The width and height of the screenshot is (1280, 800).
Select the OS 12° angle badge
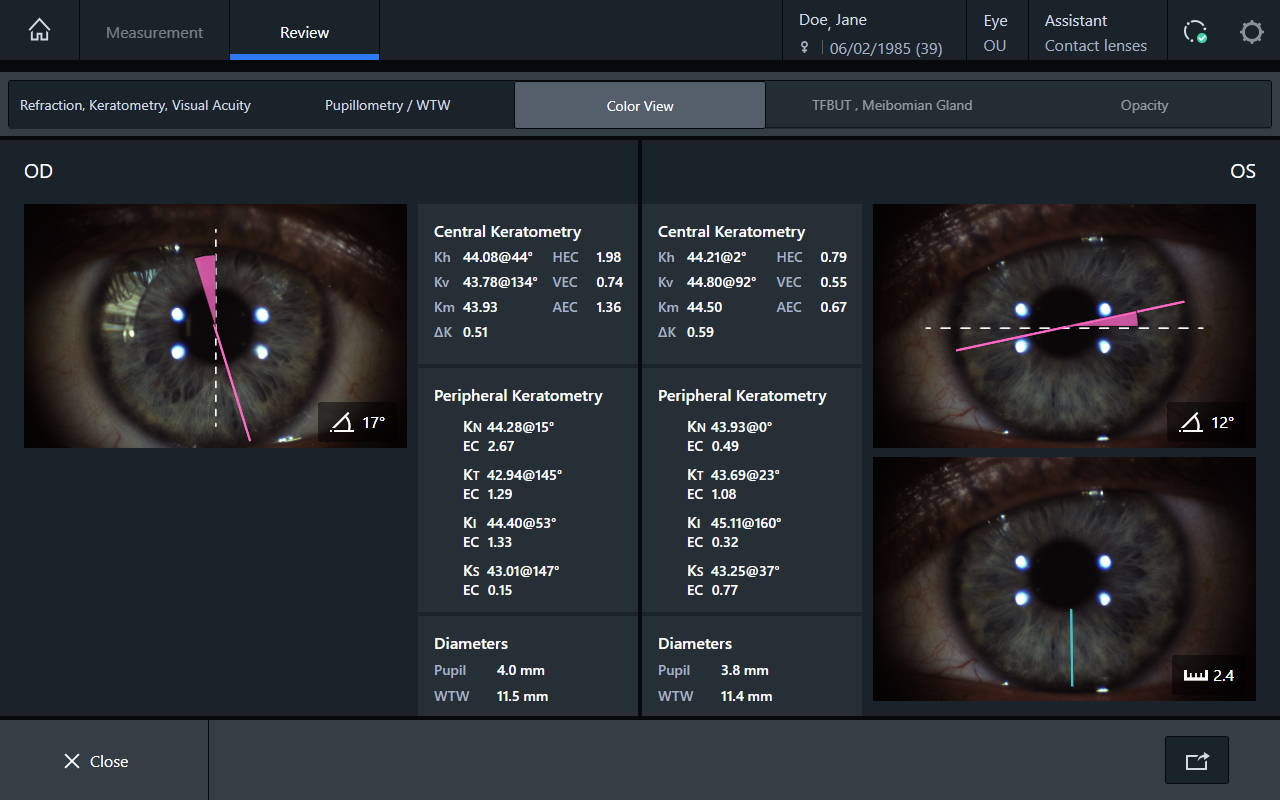[x=1207, y=423]
